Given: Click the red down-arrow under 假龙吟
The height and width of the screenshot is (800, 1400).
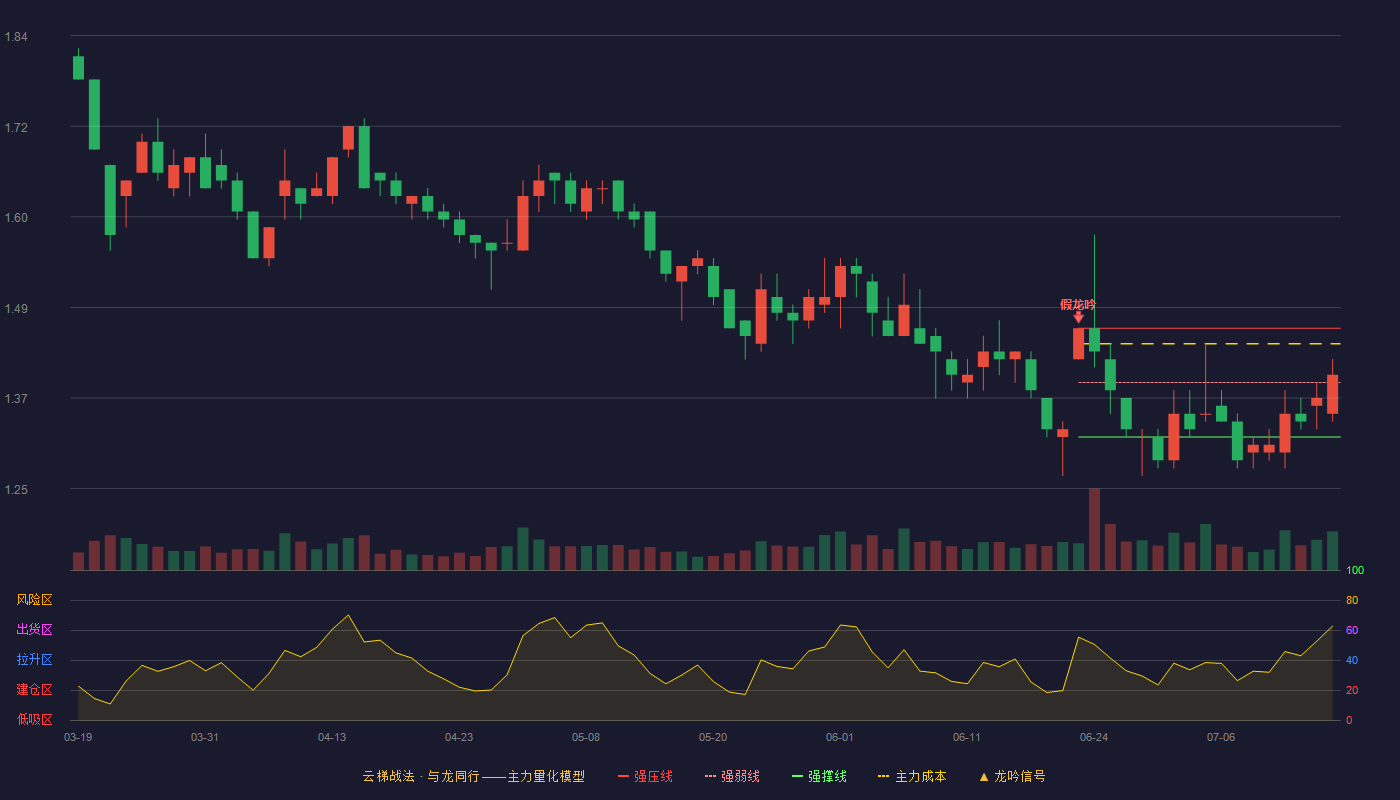Looking at the screenshot, I should 1078,317.
